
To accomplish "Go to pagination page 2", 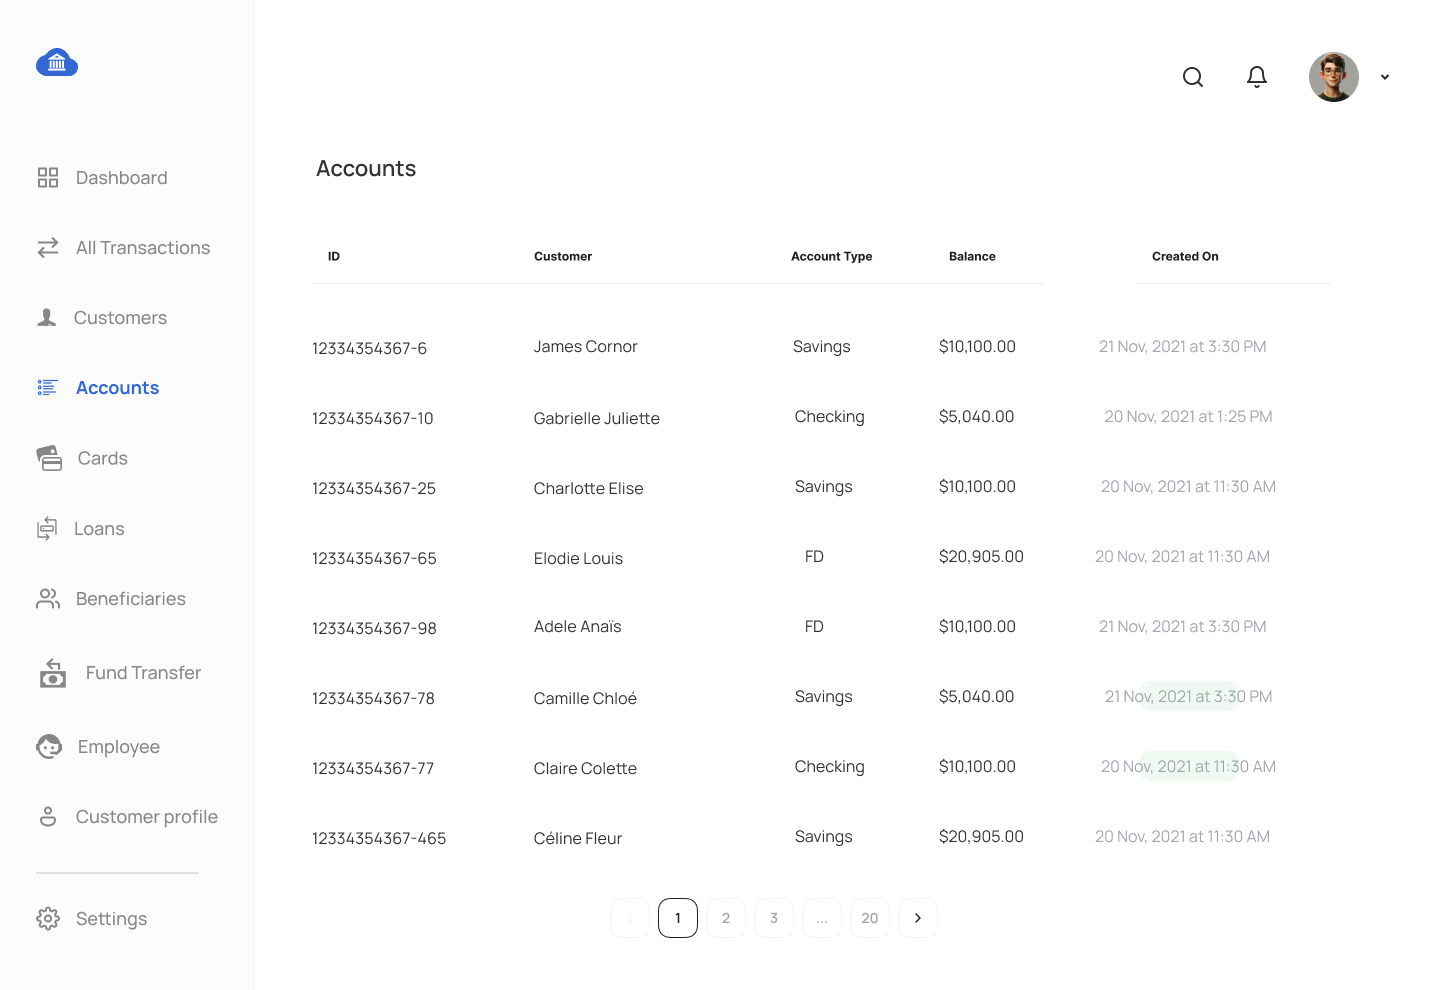I will (726, 918).
